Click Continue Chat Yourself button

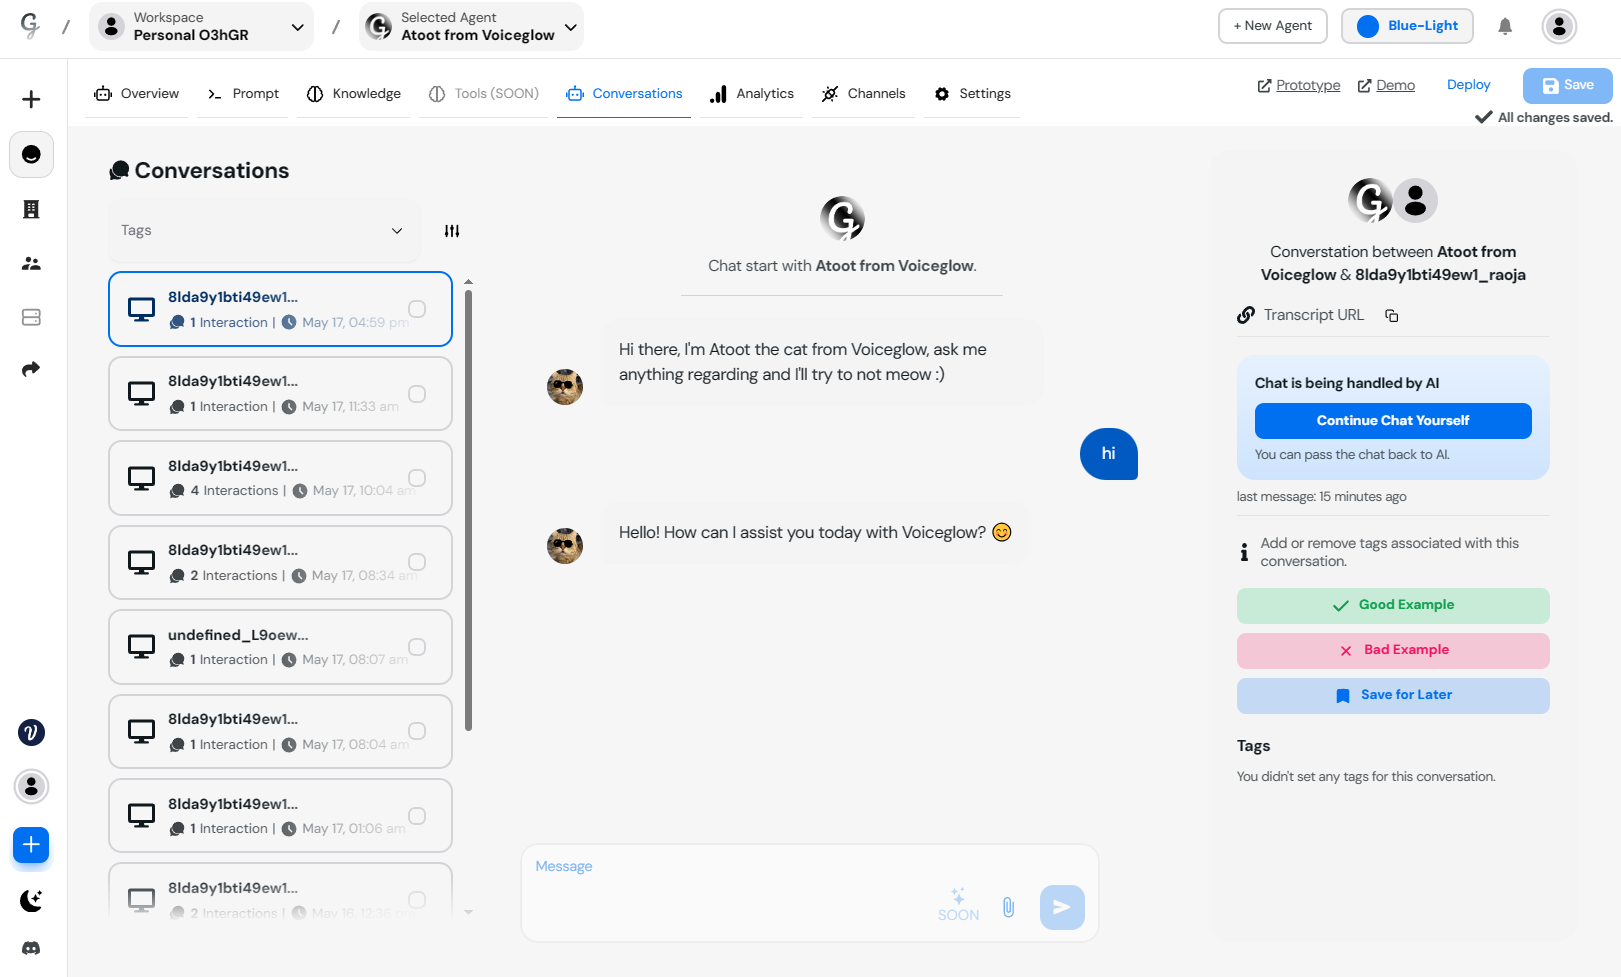(1393, 421)
